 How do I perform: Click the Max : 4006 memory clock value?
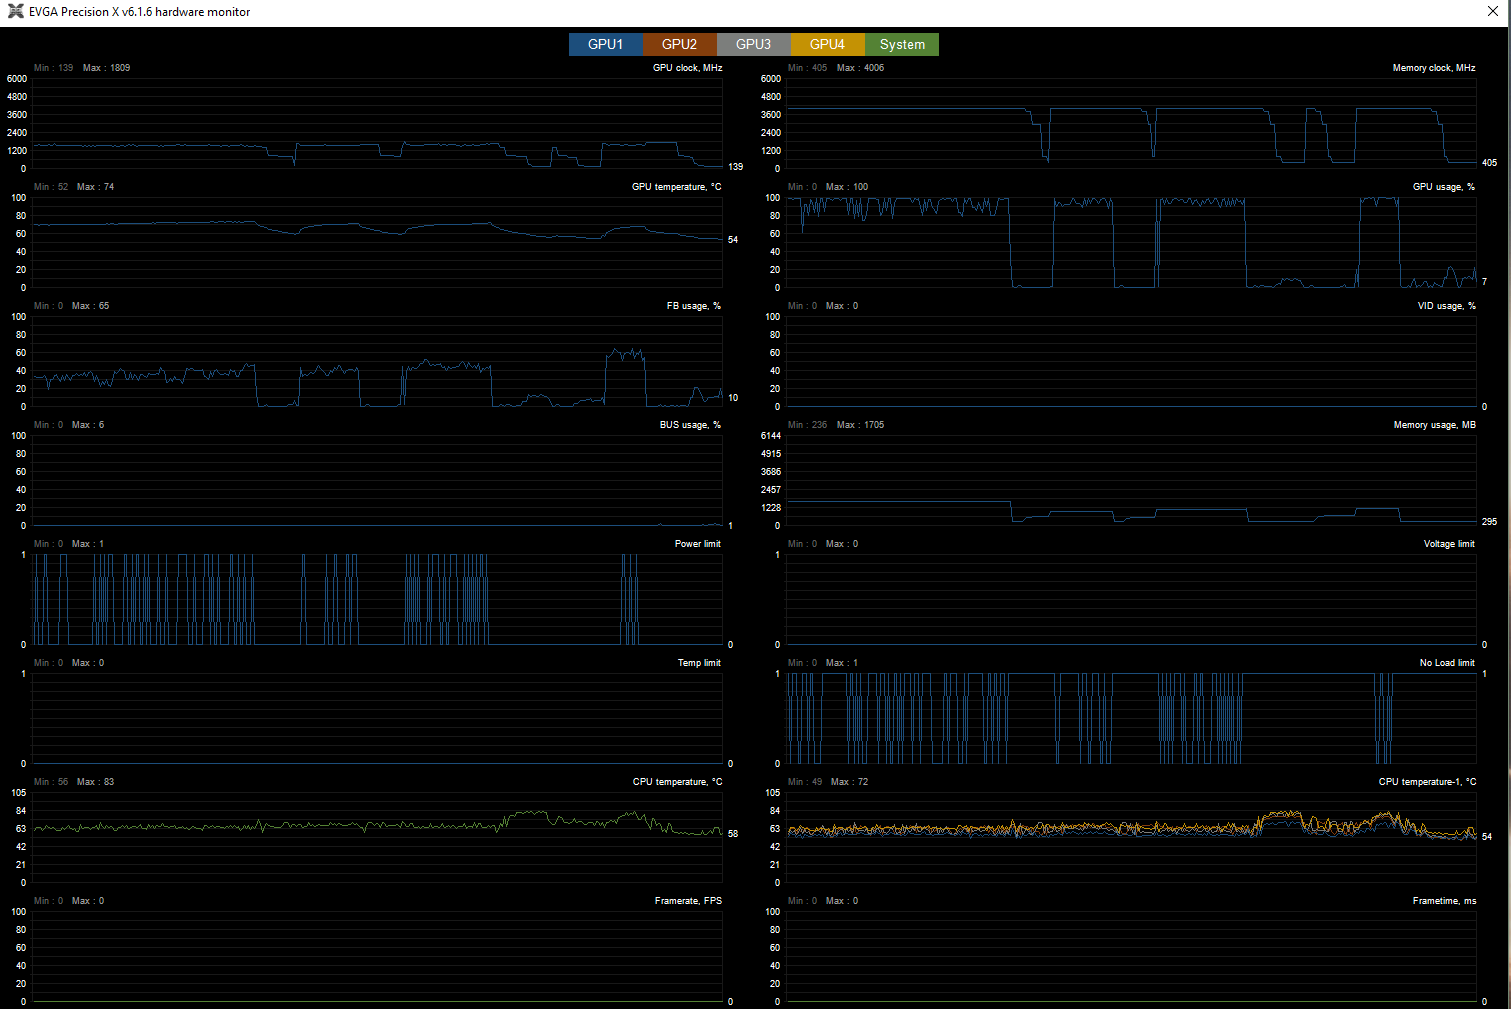point(860,68)
